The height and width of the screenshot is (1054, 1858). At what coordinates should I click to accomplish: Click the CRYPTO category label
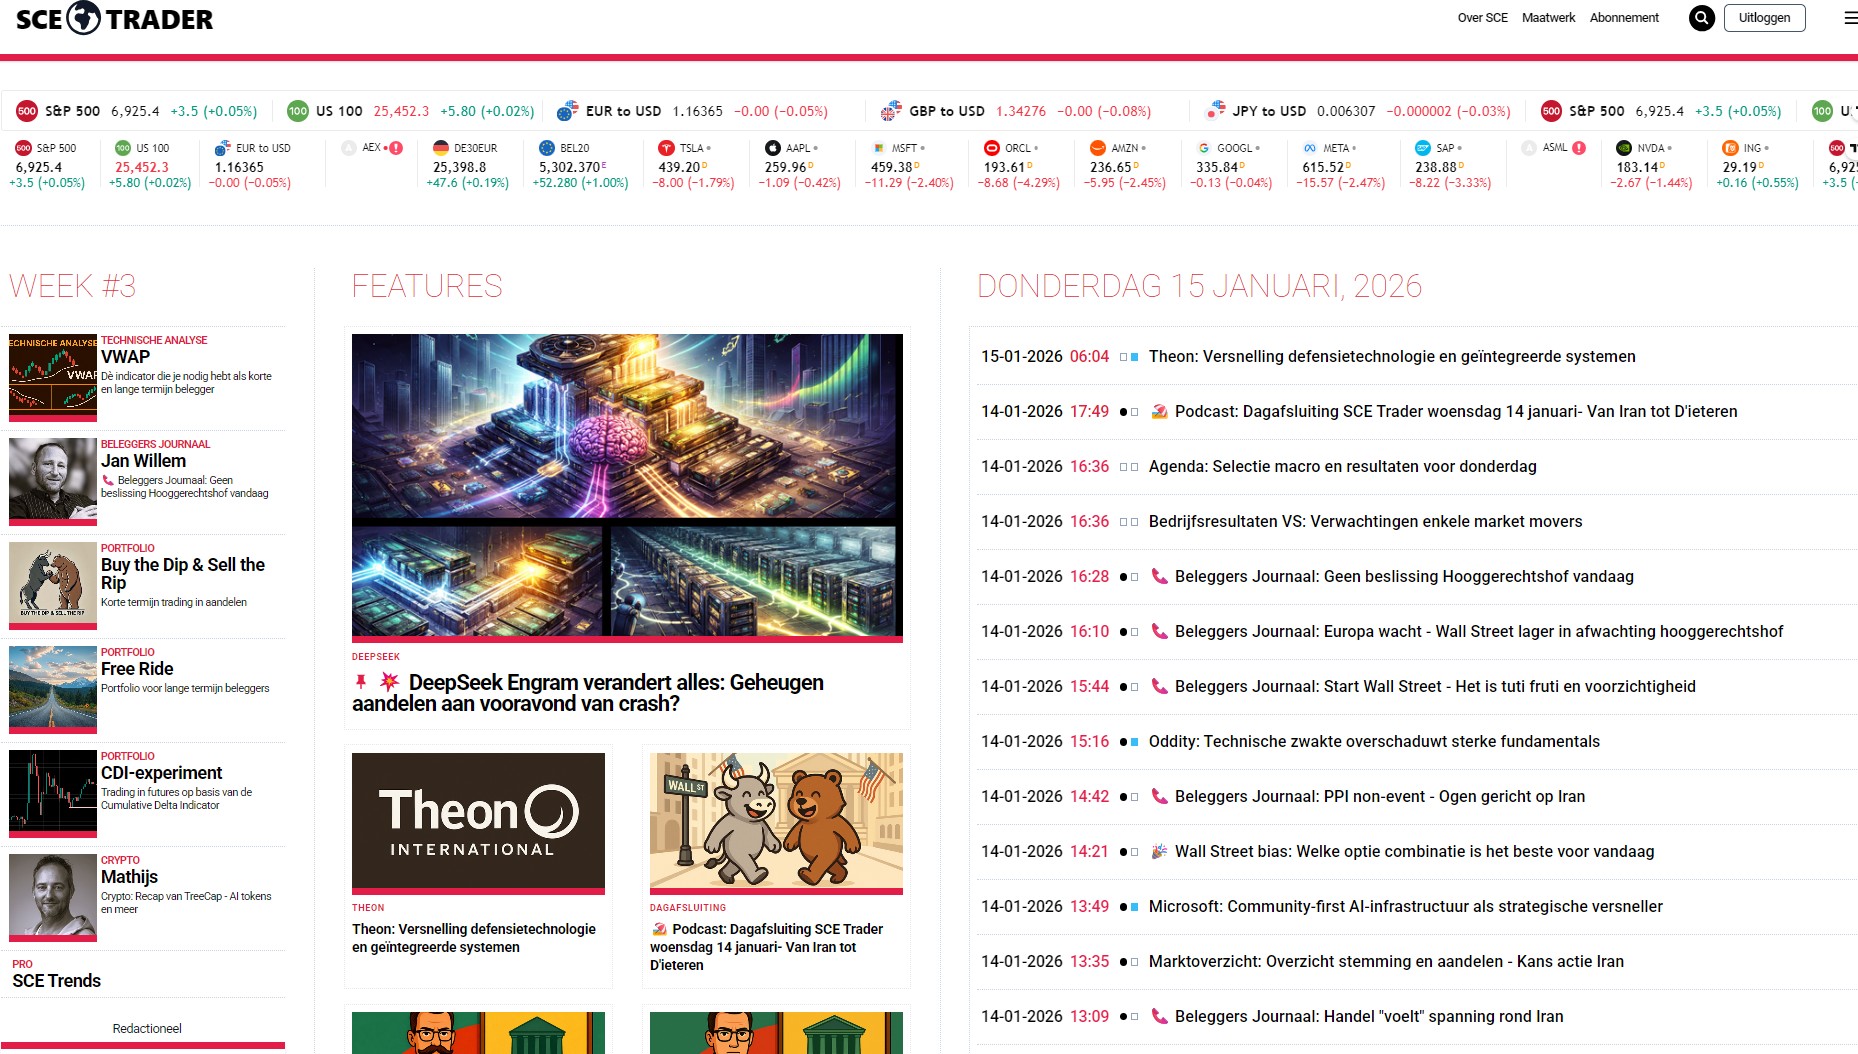point(120,860)
